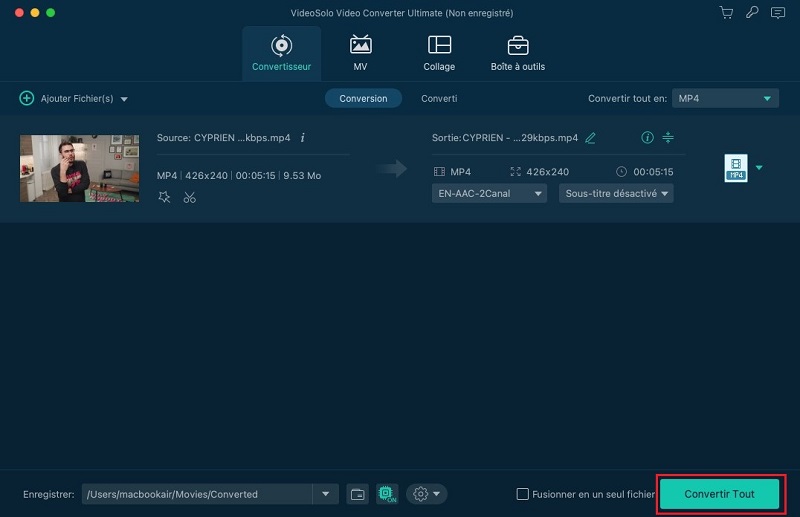800x517 pixels.
Task: Open the registration key icon
Action: 750,13
